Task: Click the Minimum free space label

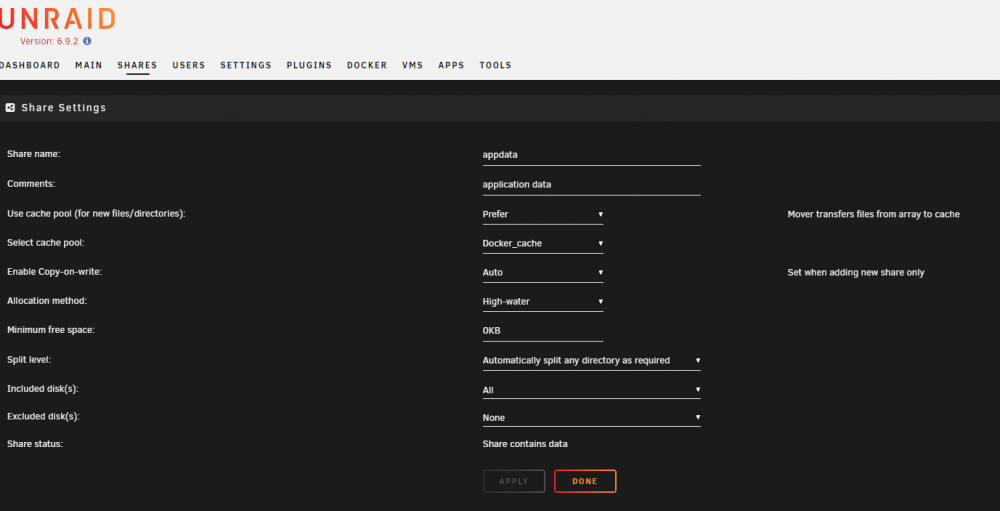Action: click(51, 330)
